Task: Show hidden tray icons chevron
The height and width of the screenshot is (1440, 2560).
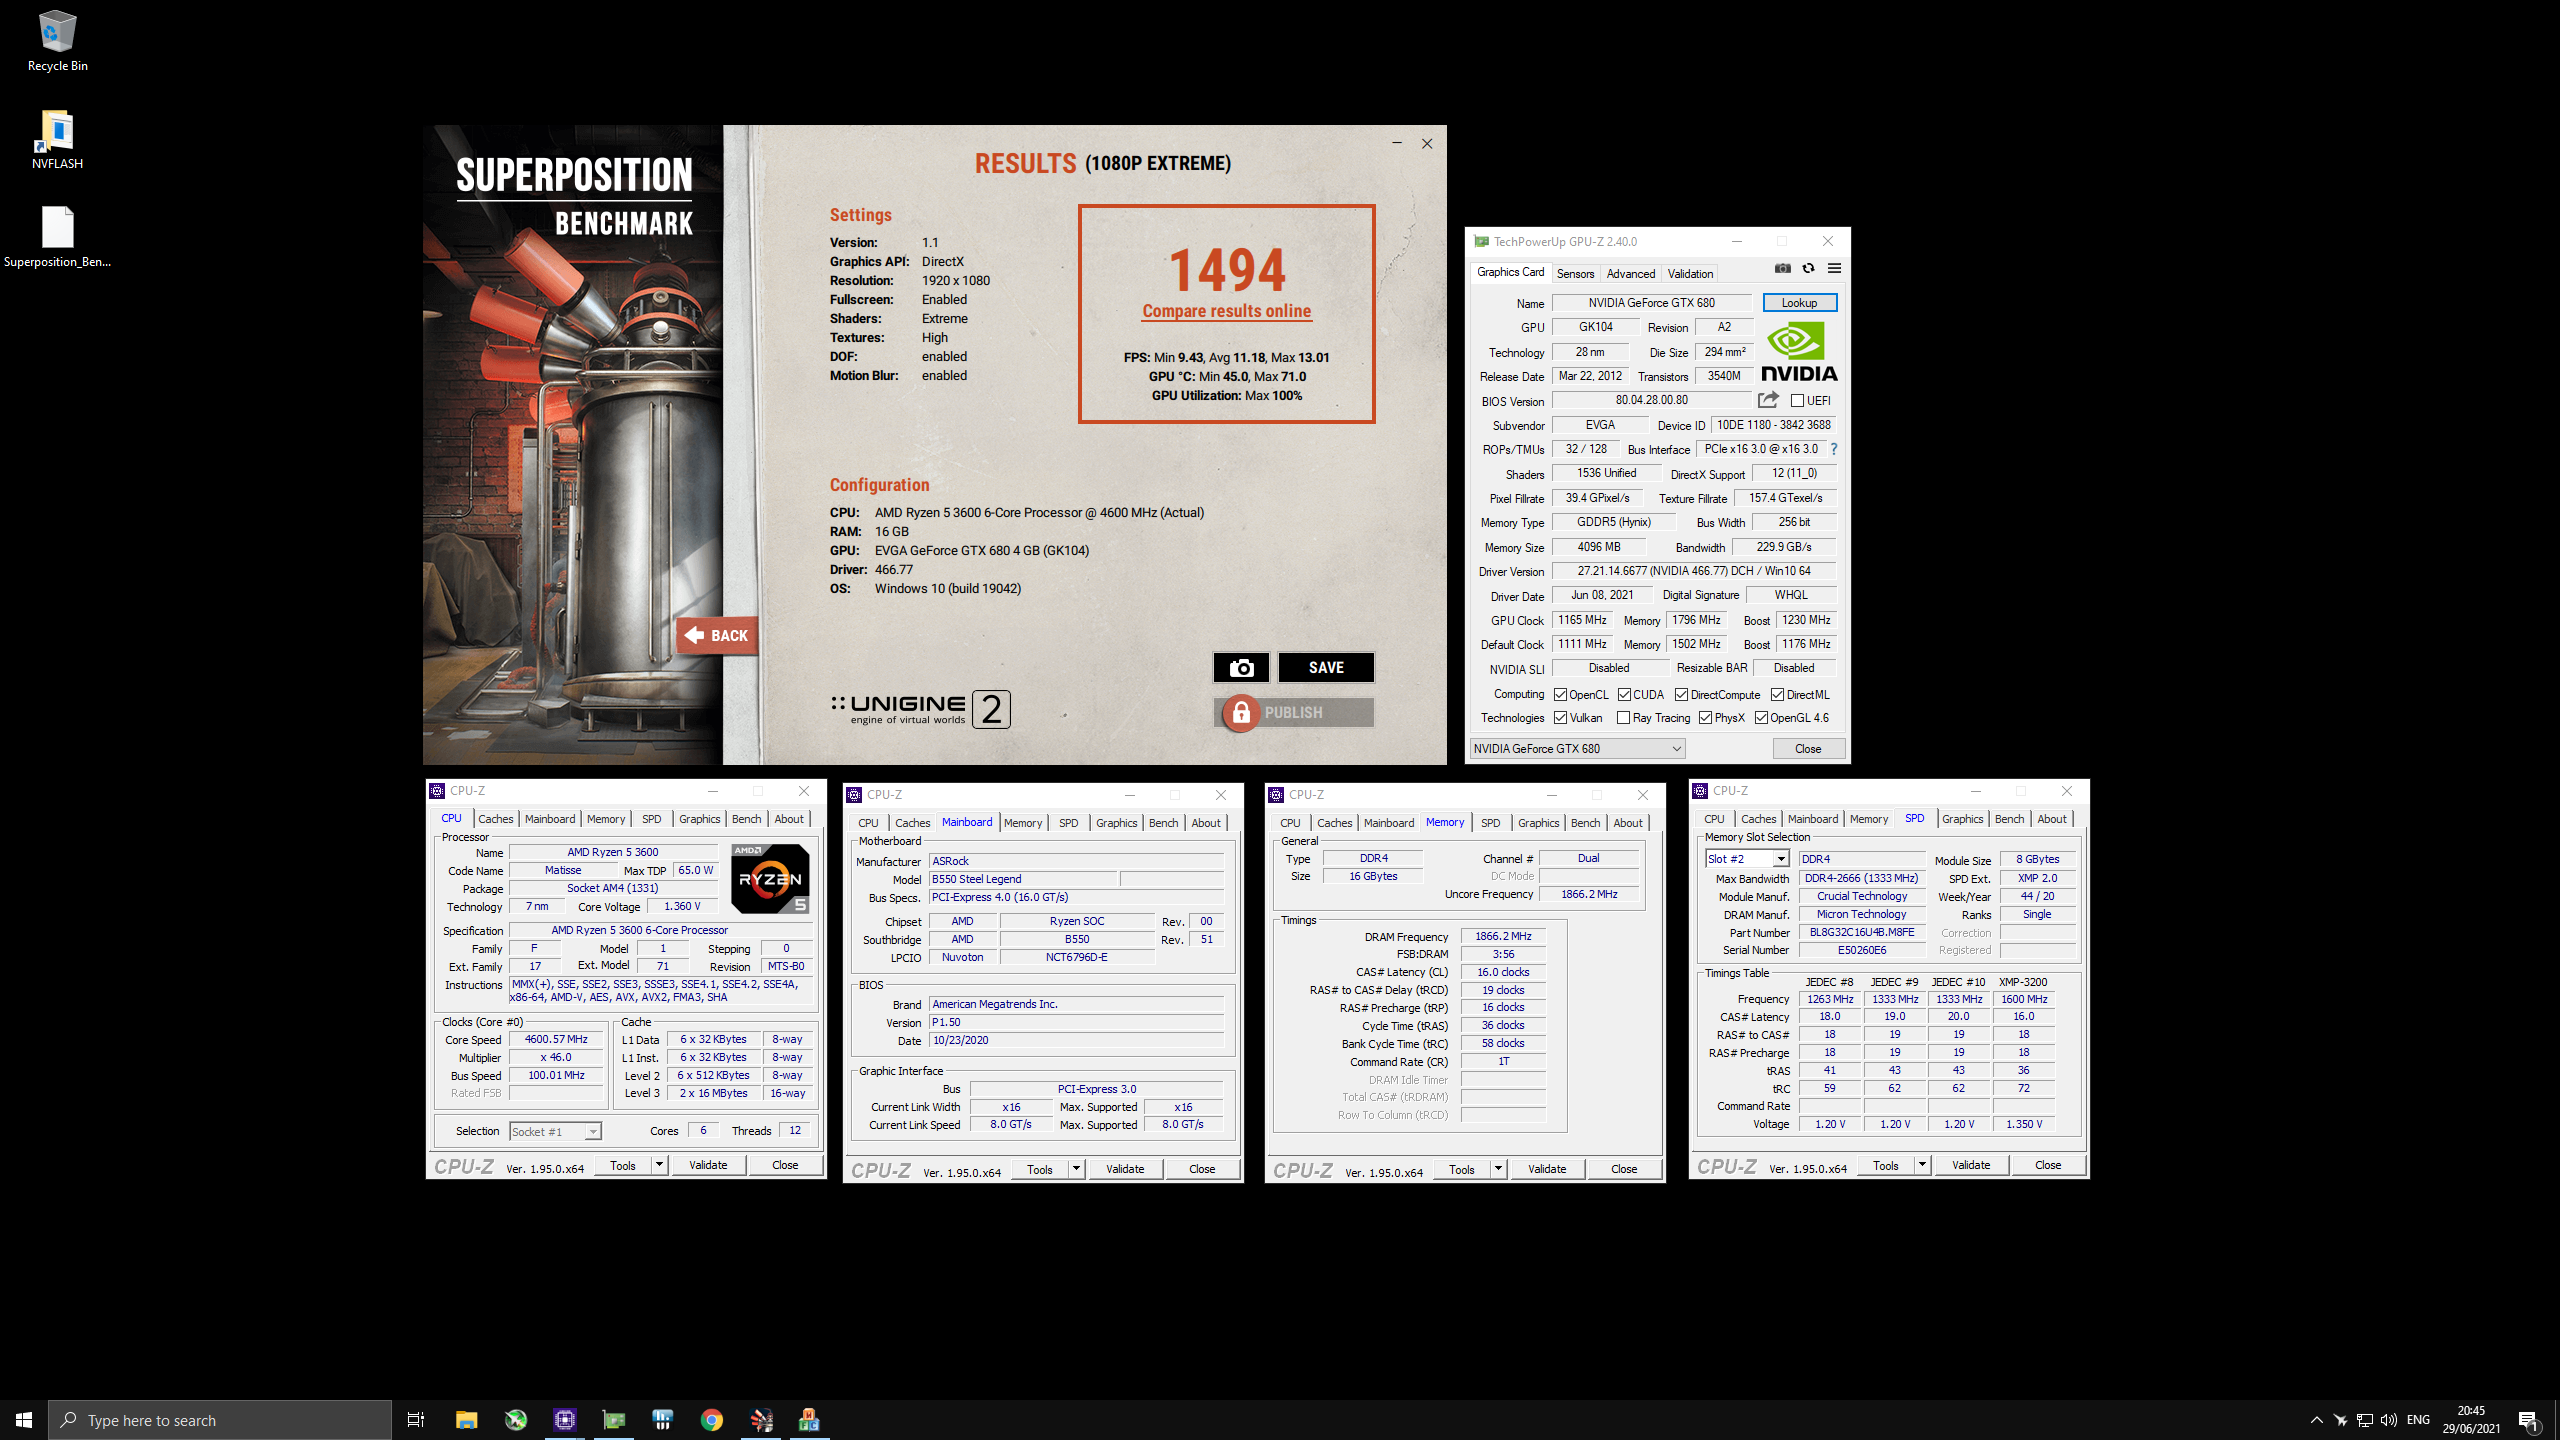Action: (x=2316, y=1420)
